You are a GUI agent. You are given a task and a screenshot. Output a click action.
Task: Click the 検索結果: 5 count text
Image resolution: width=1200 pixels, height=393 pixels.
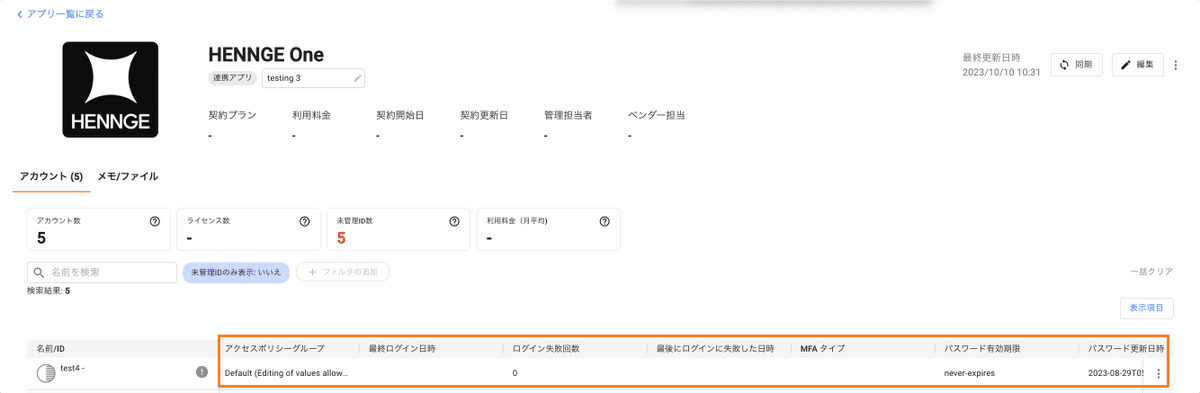click(49, 291)
